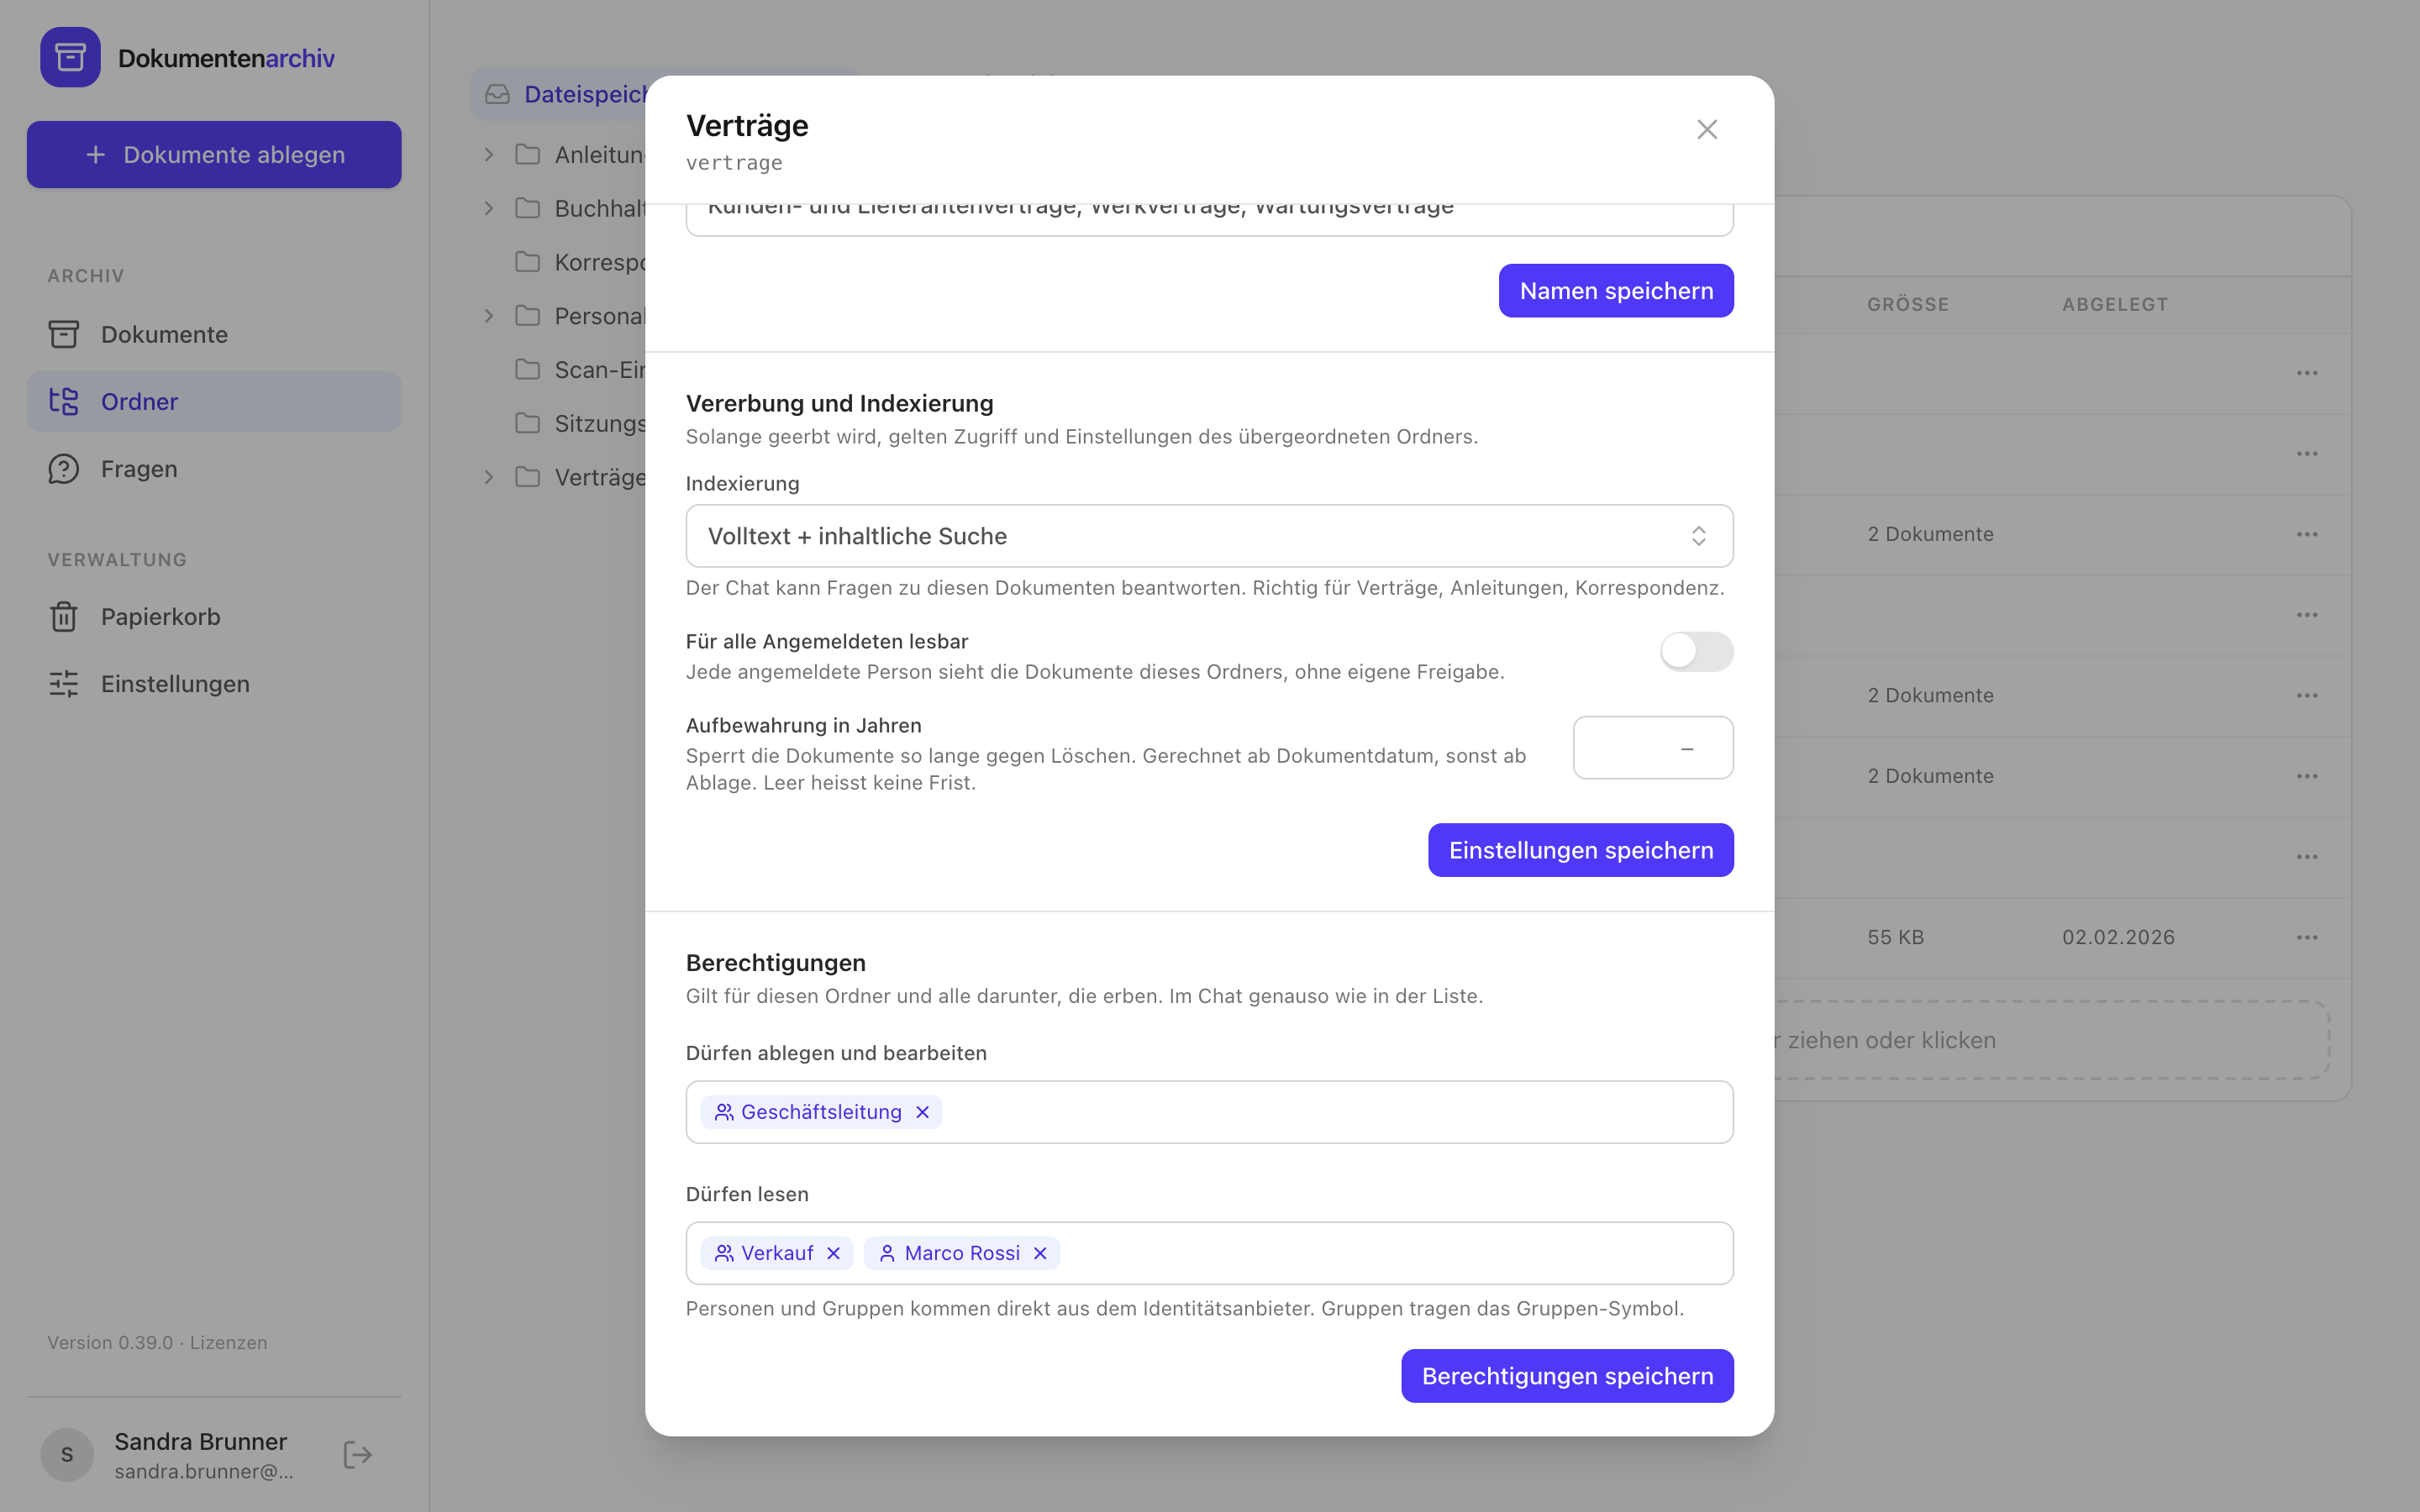
Task: Click the Dokumentenarchiv logo icon
Action: [70, 57]
